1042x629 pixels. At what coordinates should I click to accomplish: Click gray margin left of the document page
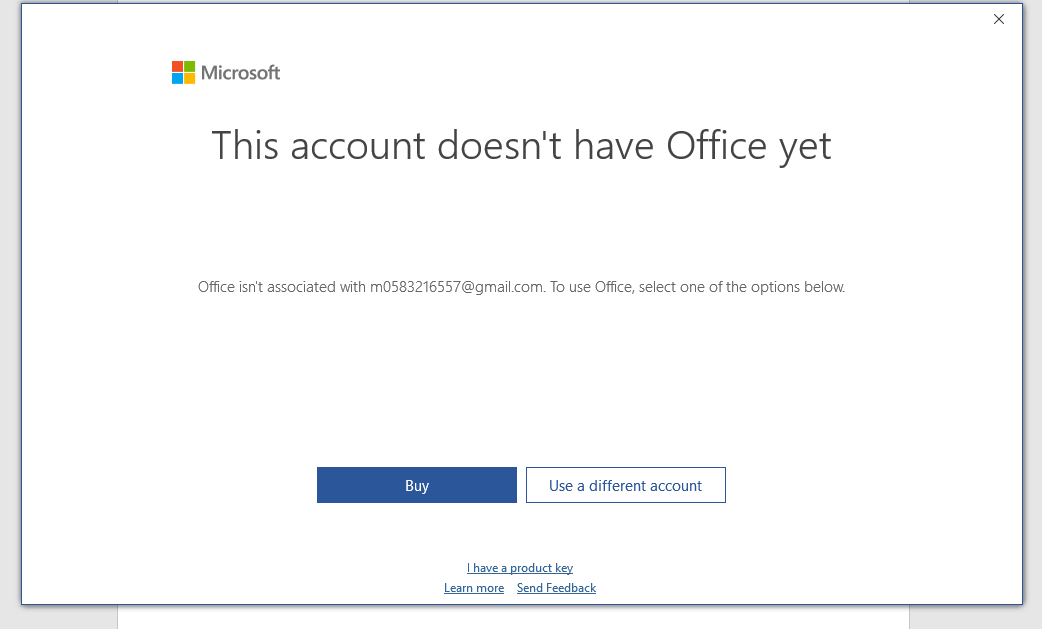click(60, 618)
